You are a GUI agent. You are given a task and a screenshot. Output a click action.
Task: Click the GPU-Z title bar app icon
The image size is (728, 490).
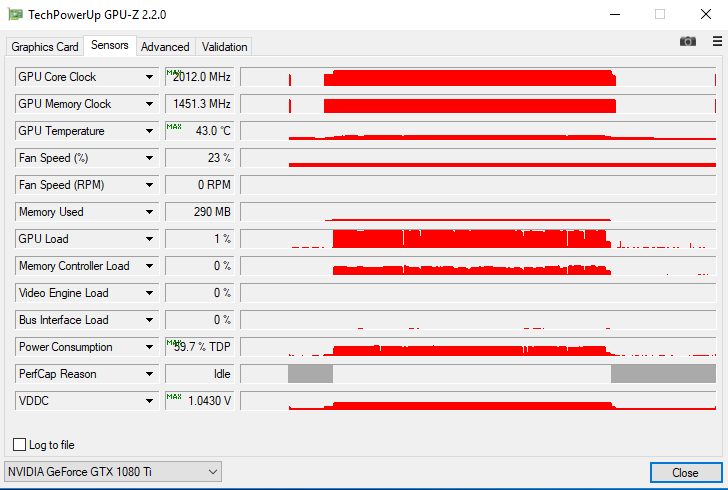click(x=15, y=15)
